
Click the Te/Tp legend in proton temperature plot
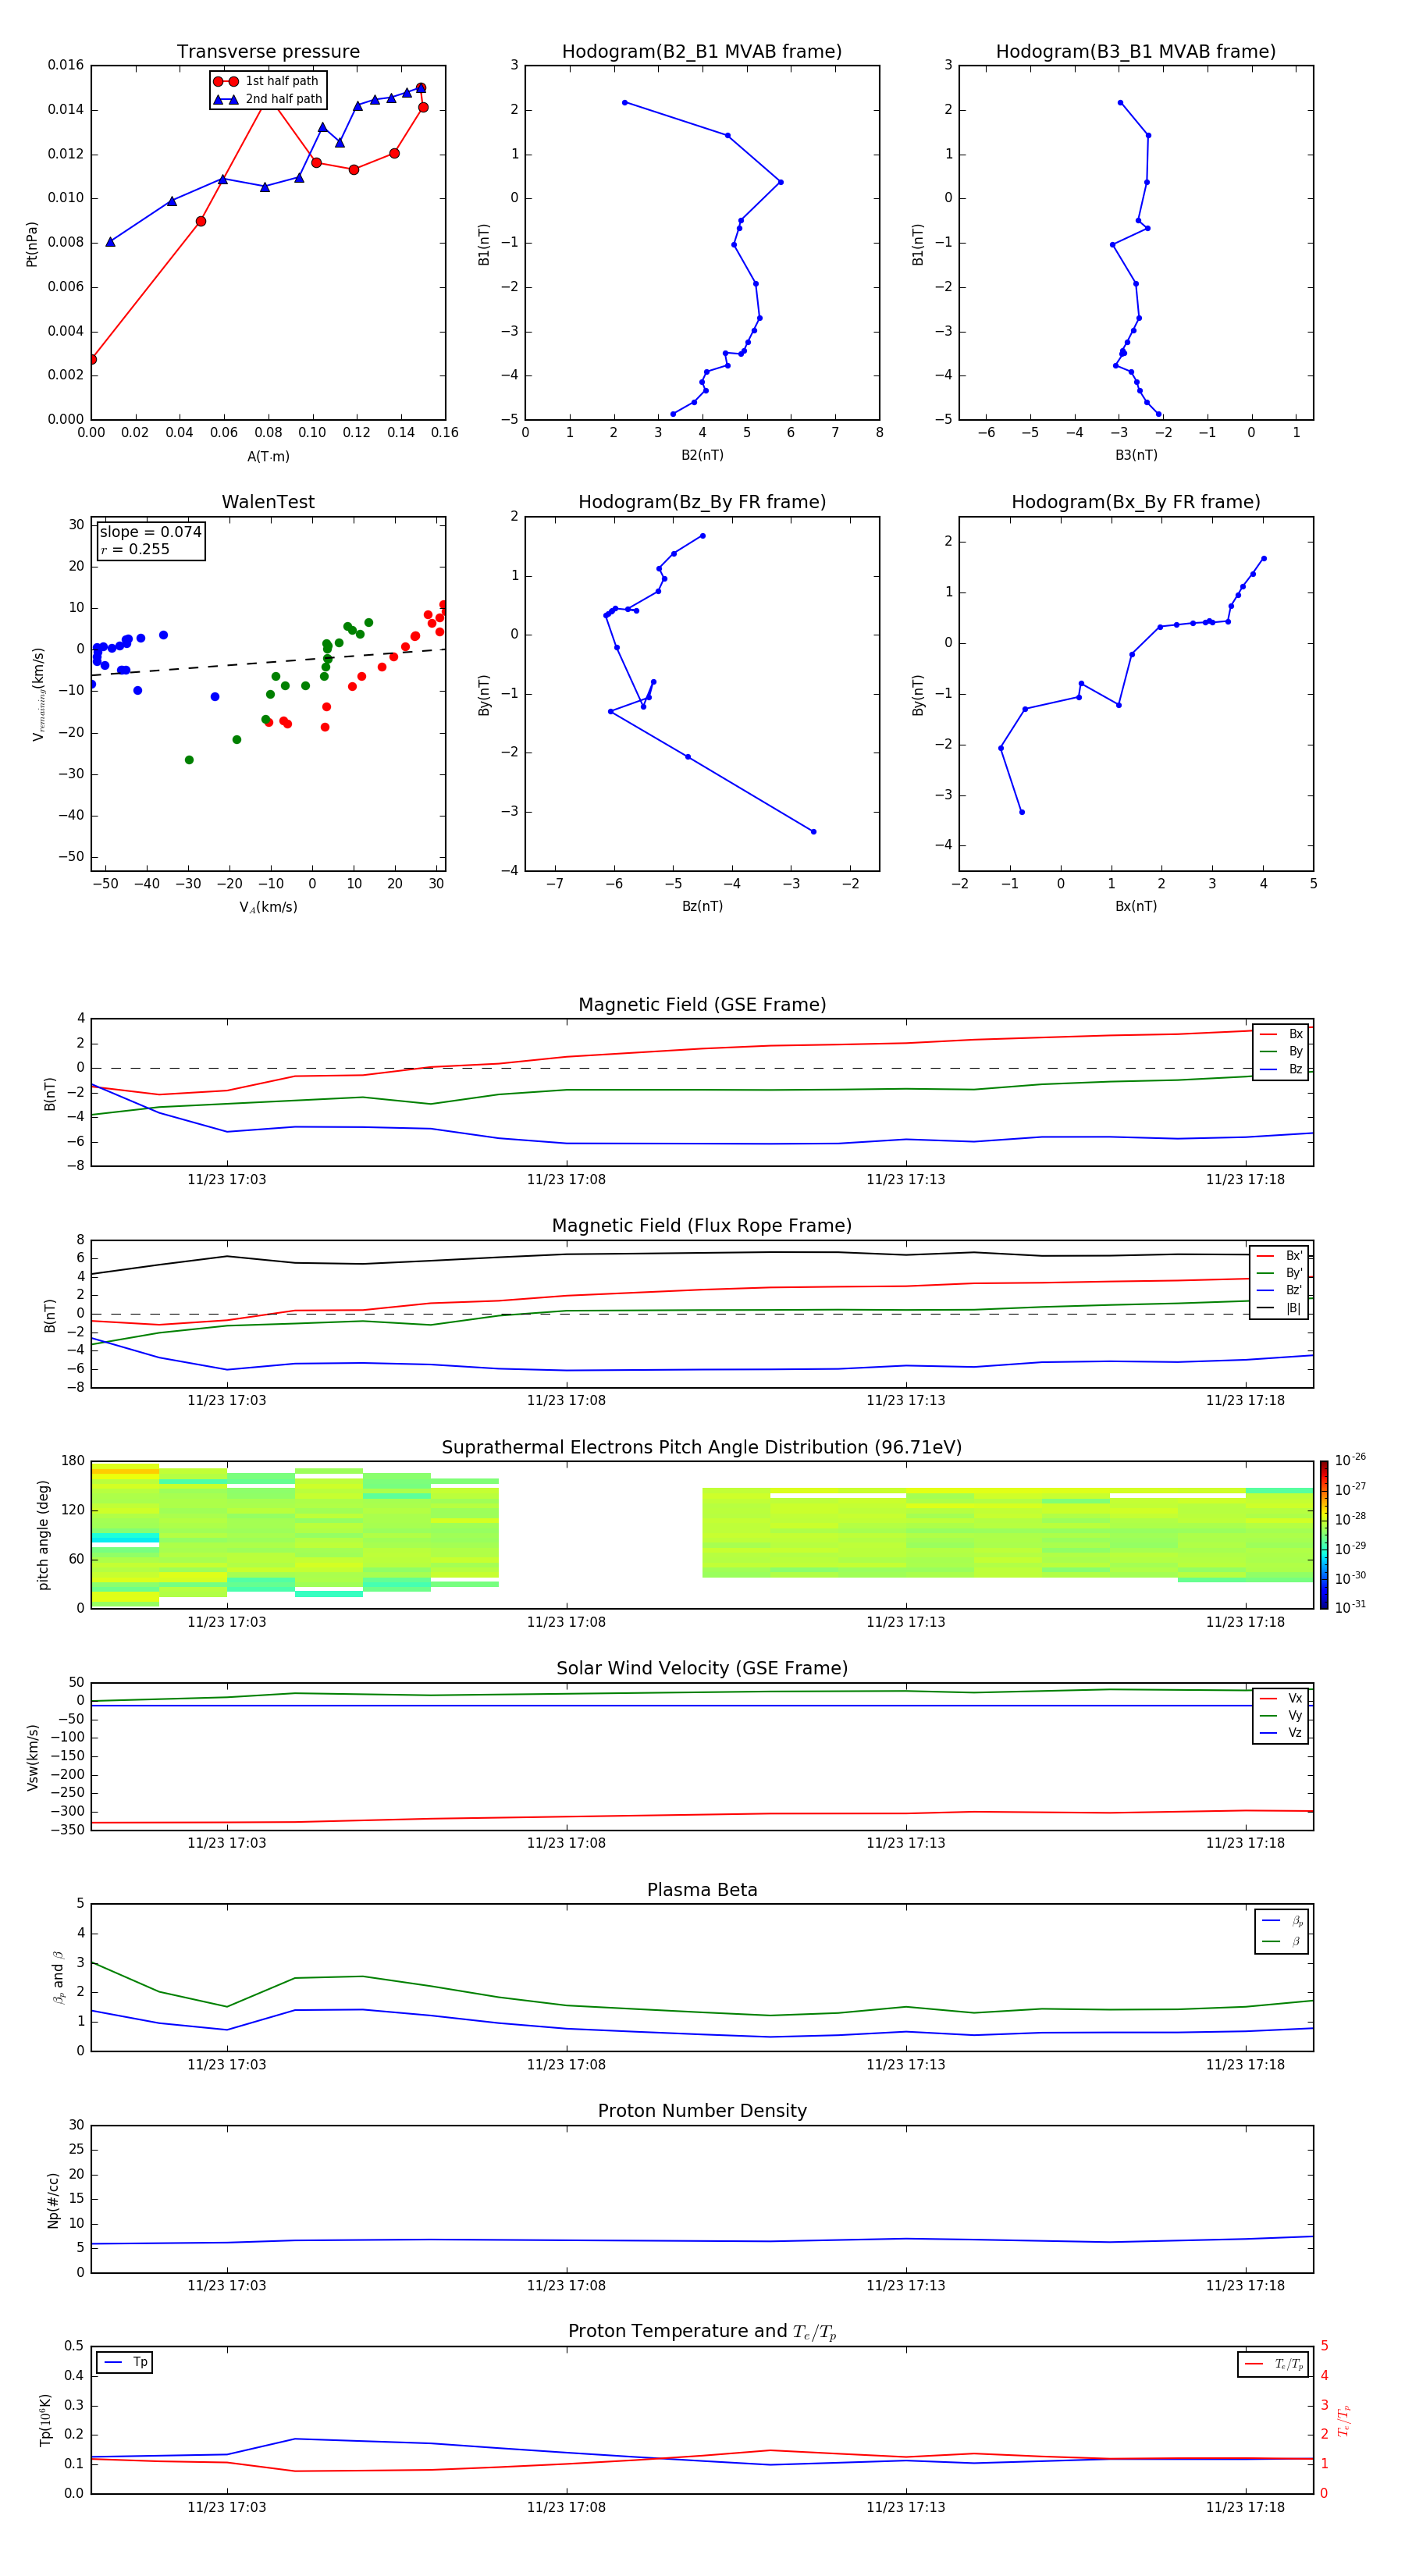(1274, 2364)
